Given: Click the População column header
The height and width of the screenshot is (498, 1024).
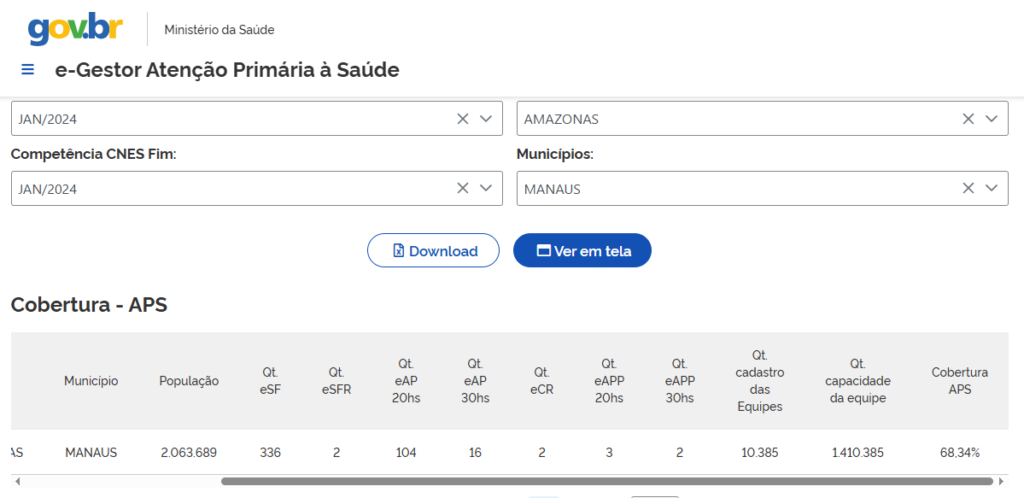Looking at the screenshot, I should coord(188,381).
